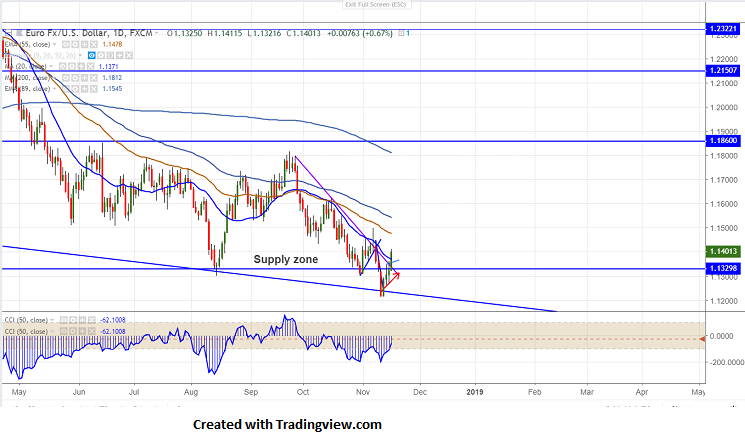The image size is (745, 436).
Task: Open settings gear for MA (20, close)
Action: coord(72,66)
